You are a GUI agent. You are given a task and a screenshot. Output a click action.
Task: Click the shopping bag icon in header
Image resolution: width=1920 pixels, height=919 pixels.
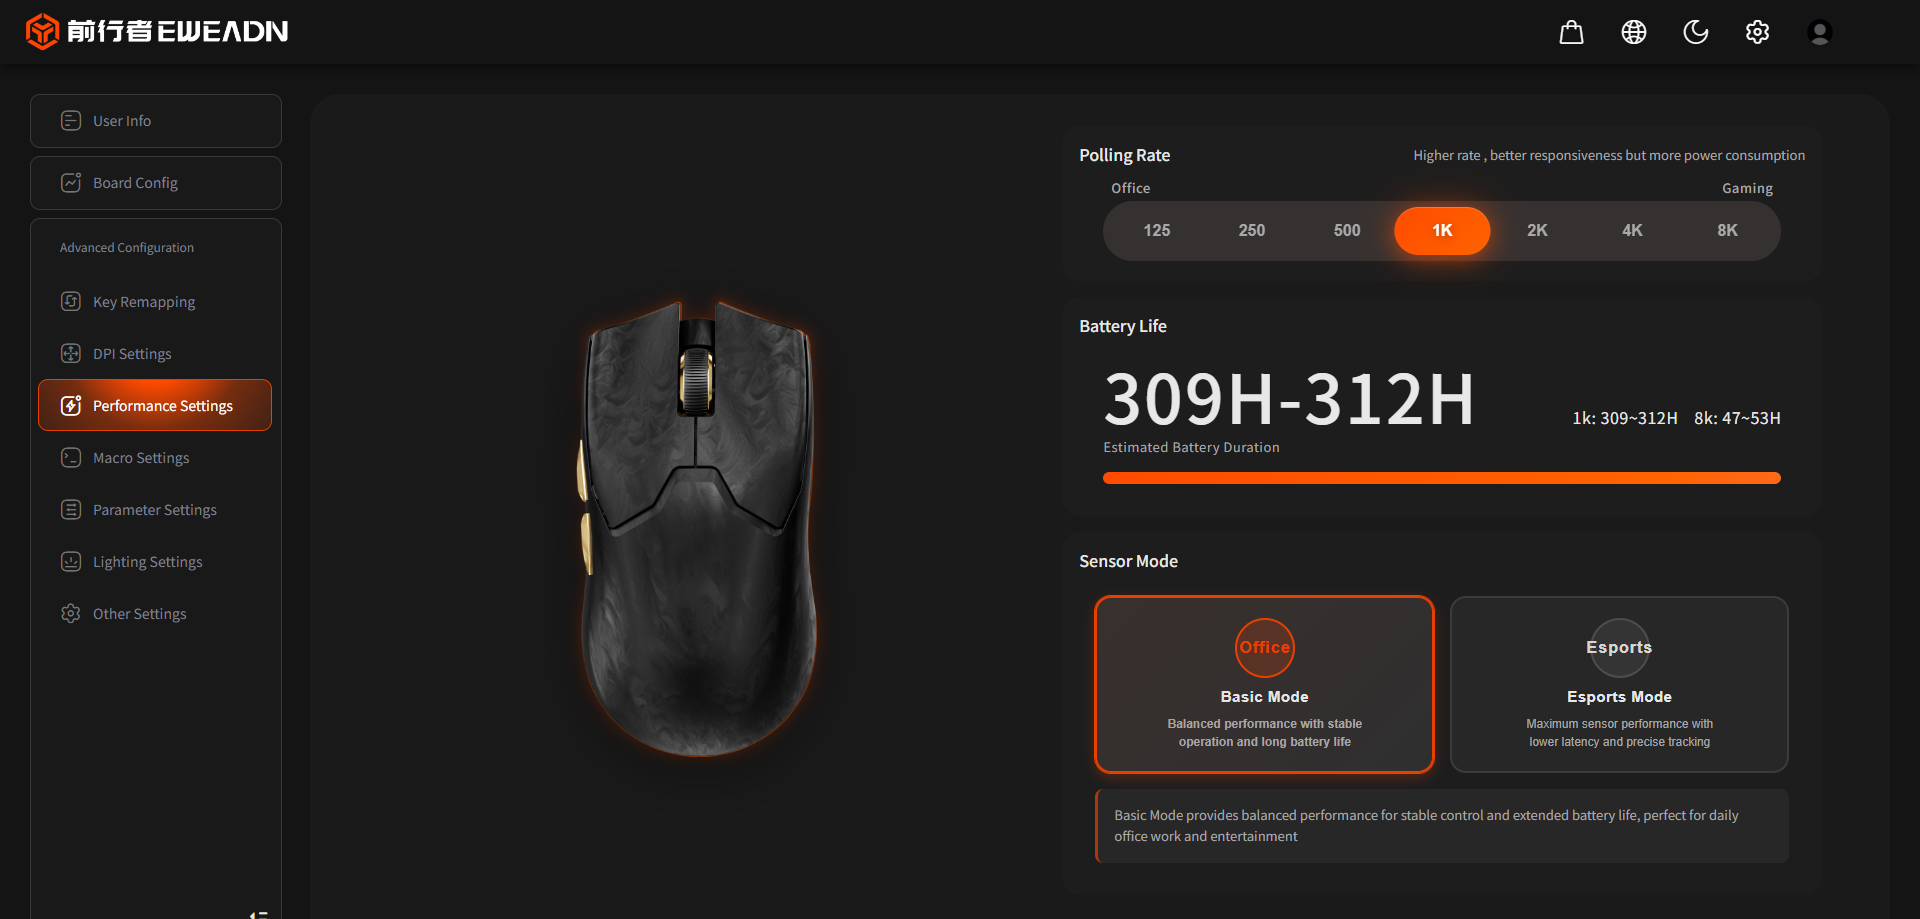(x=1571, y=32)
